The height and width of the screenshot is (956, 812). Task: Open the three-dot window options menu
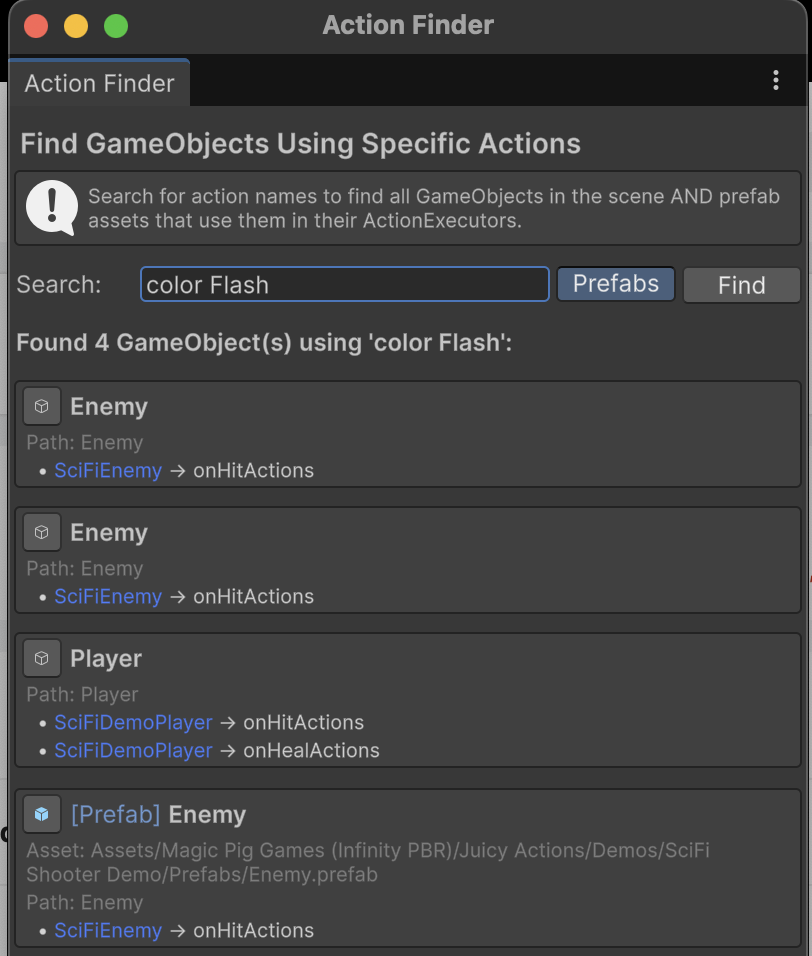776,82
